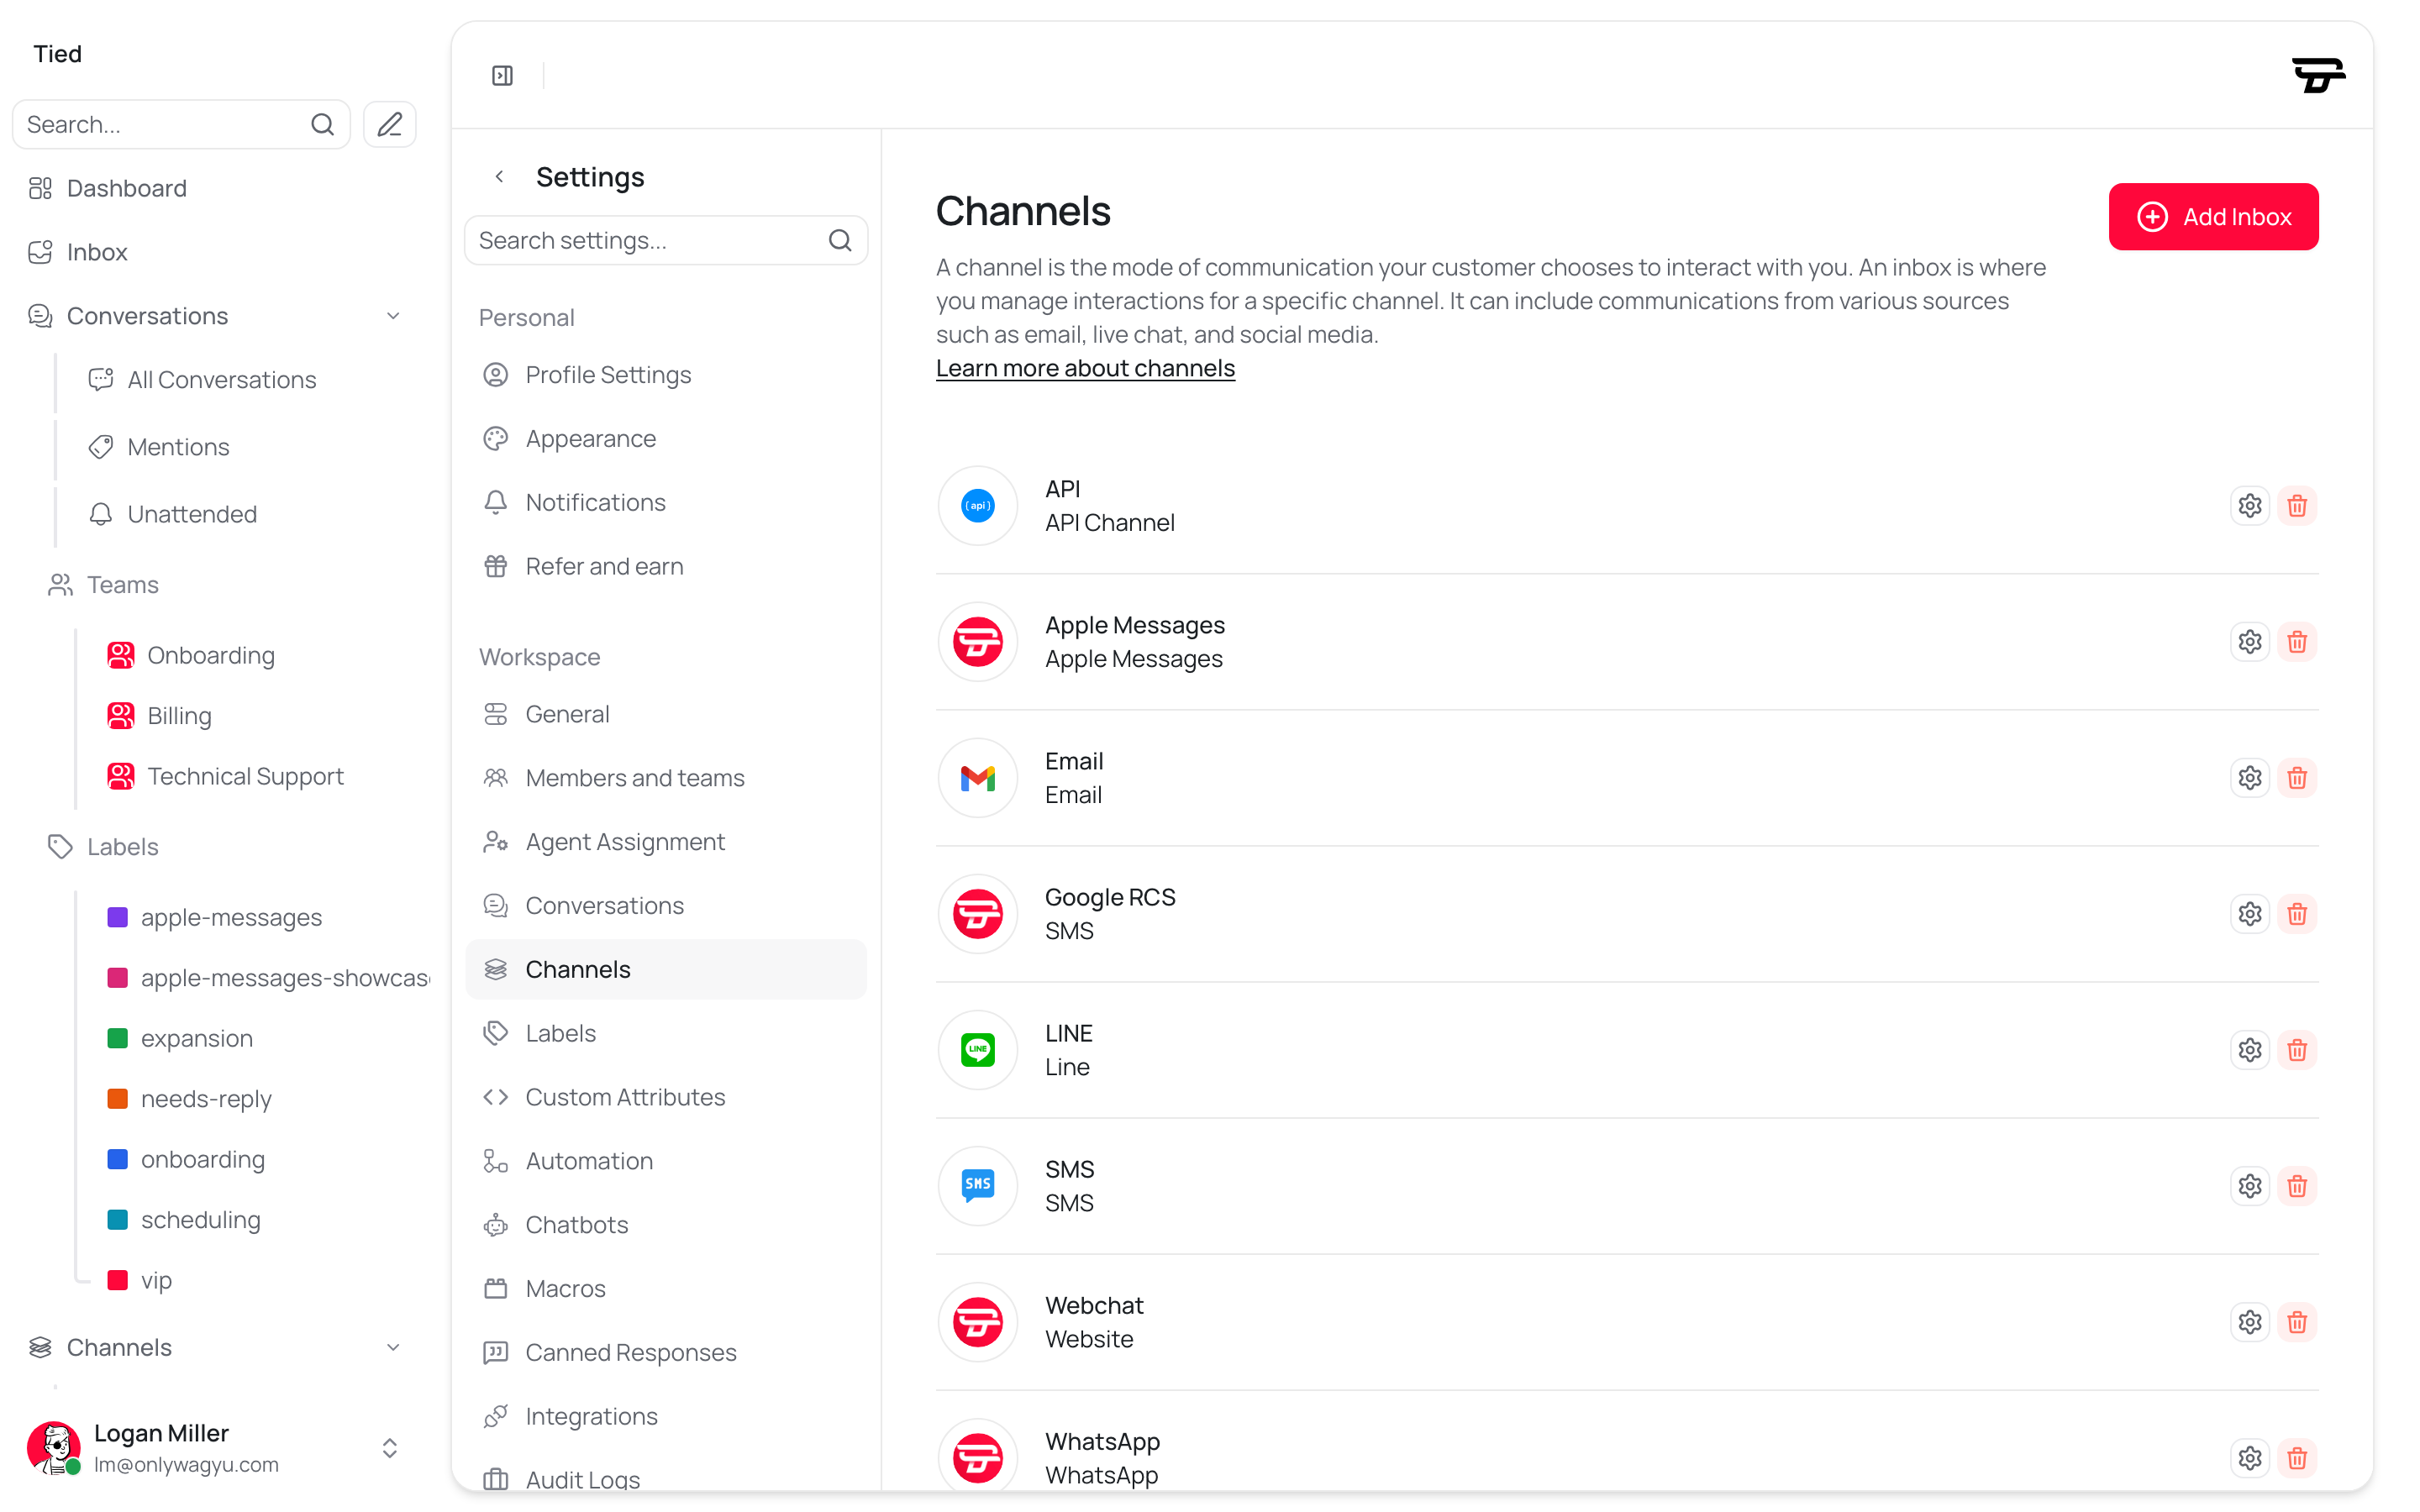Go back with Settings arrow
The image size is (2420, 1512).
click(x=499, y=176)
